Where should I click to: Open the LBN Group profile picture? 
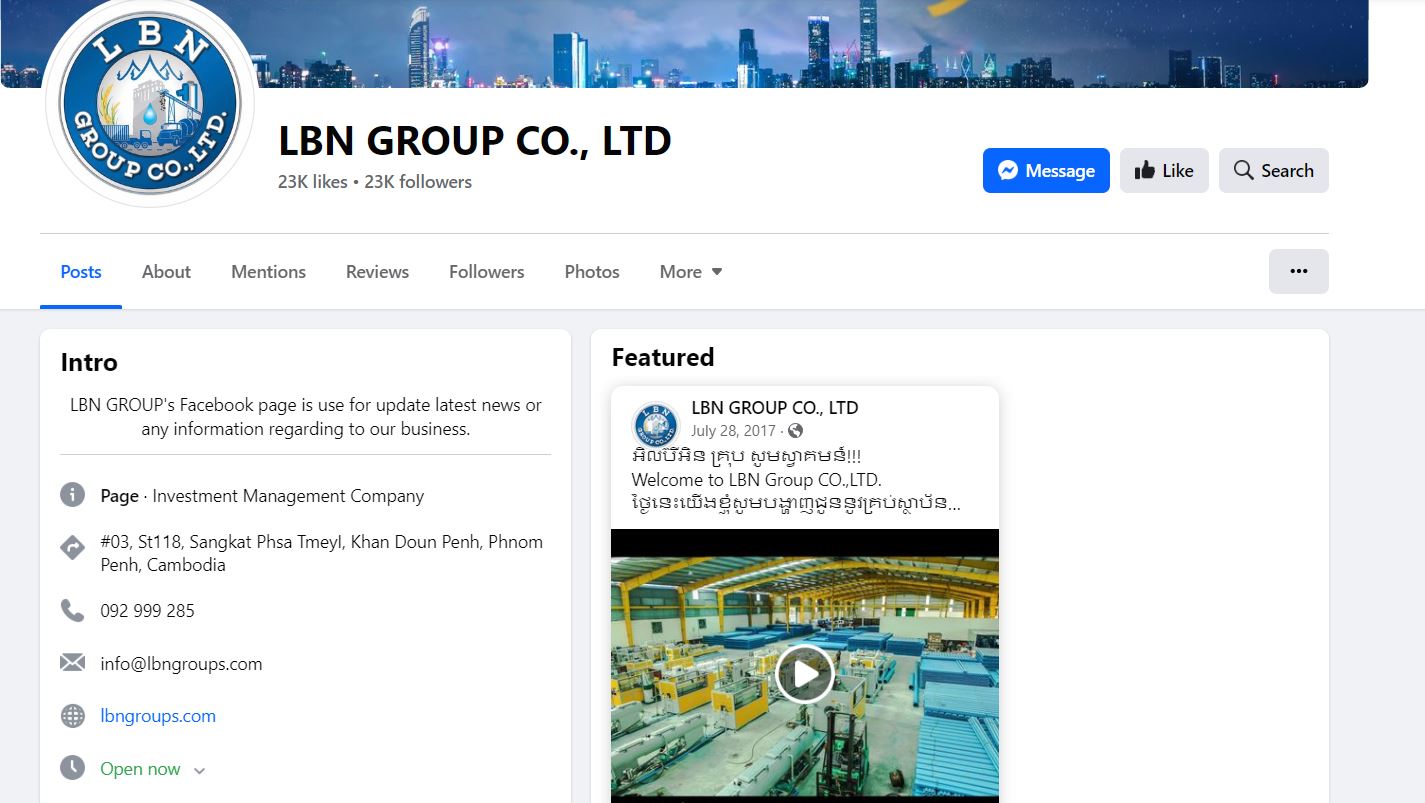pyautogui.click(x=150, y=102)
